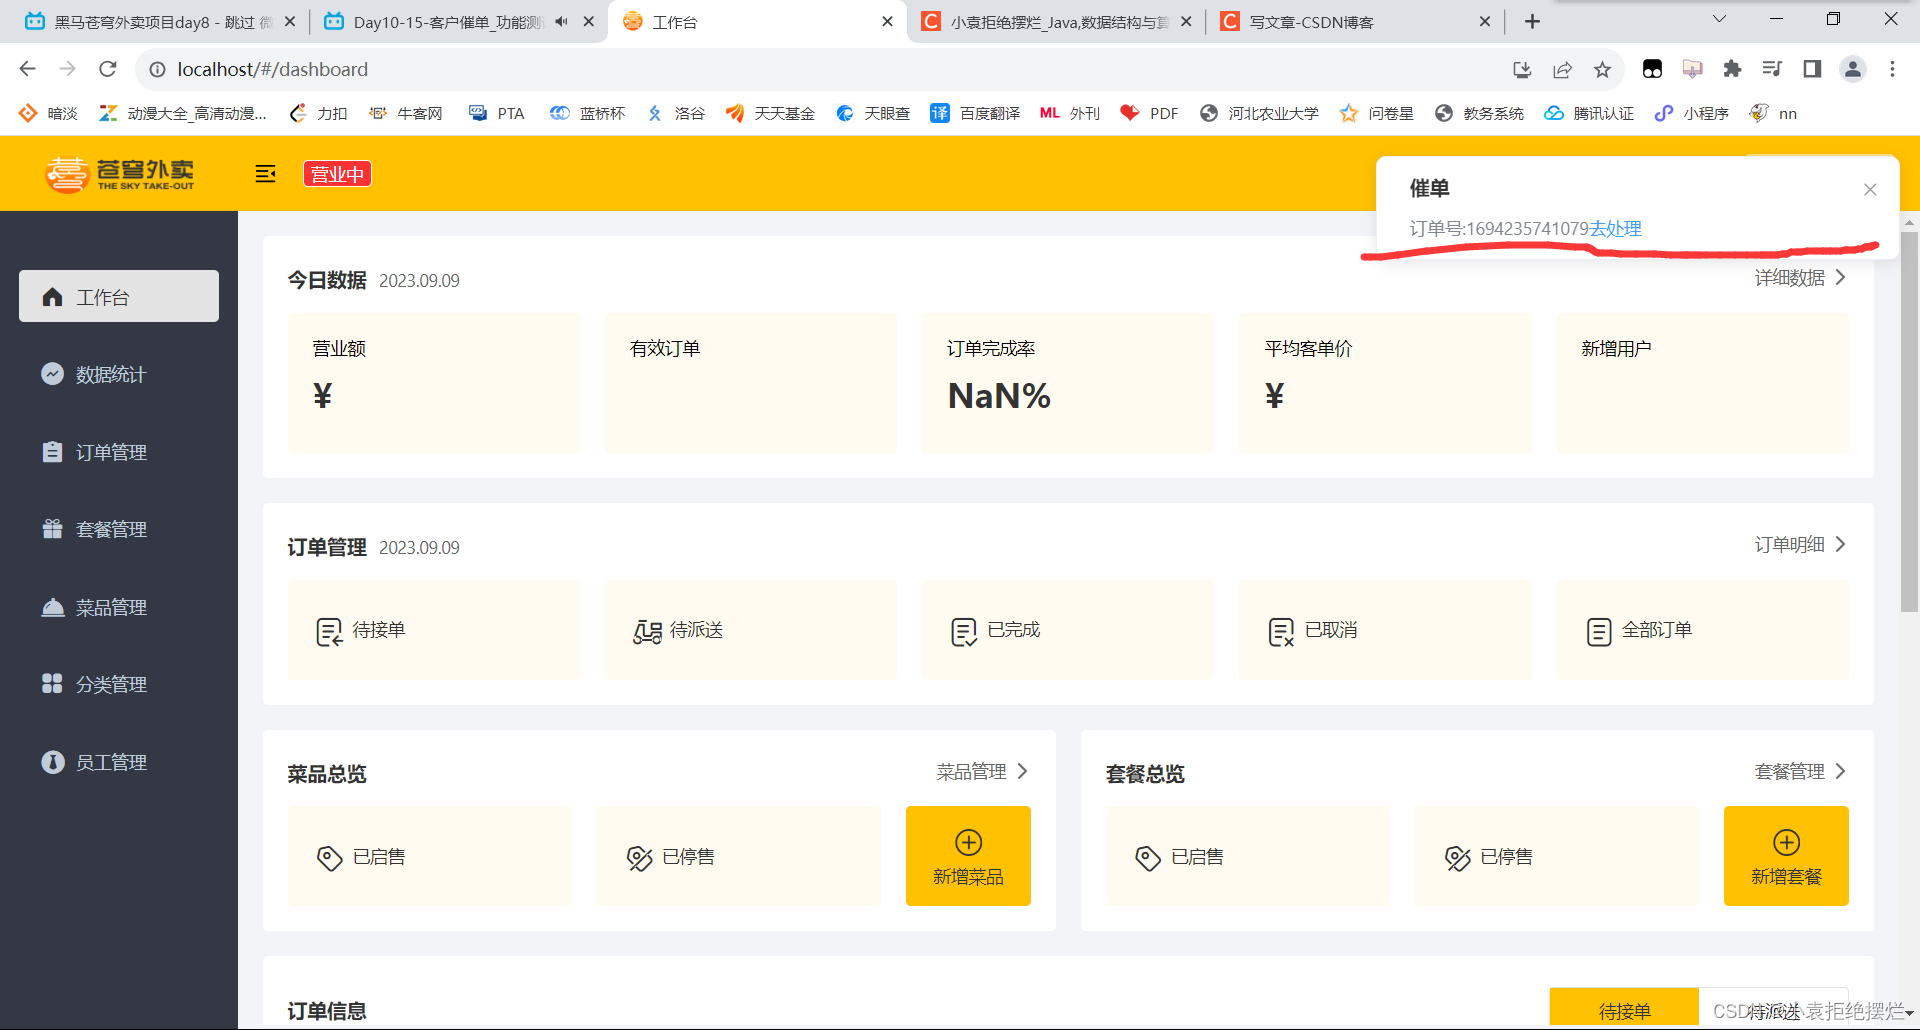Click the 全部订单 icon
The height and width of the screenshot is (1030, 1920).
[1598, 630]
